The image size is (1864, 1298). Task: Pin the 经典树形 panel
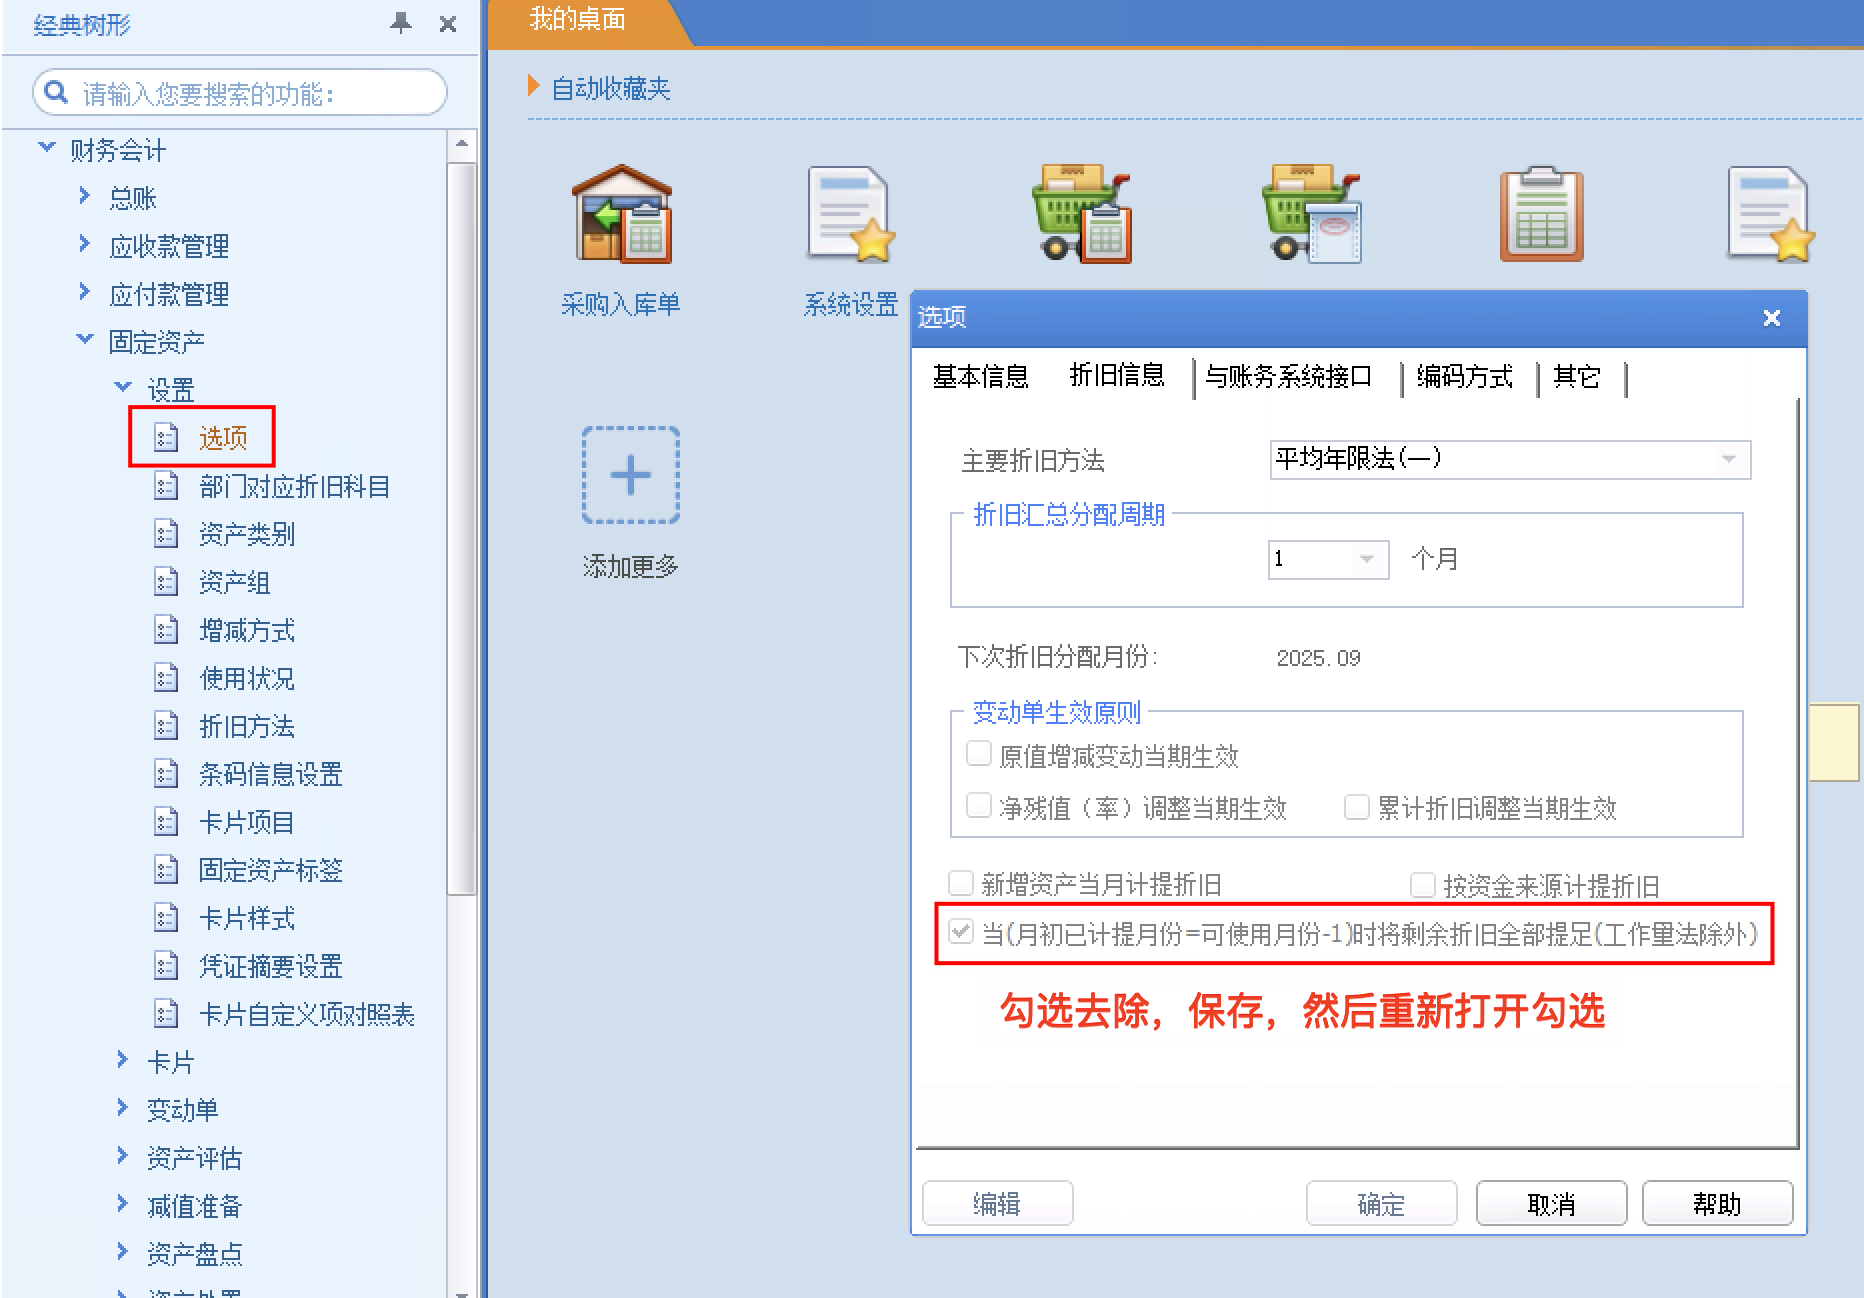pyautogui.click(x=401, y=23)
